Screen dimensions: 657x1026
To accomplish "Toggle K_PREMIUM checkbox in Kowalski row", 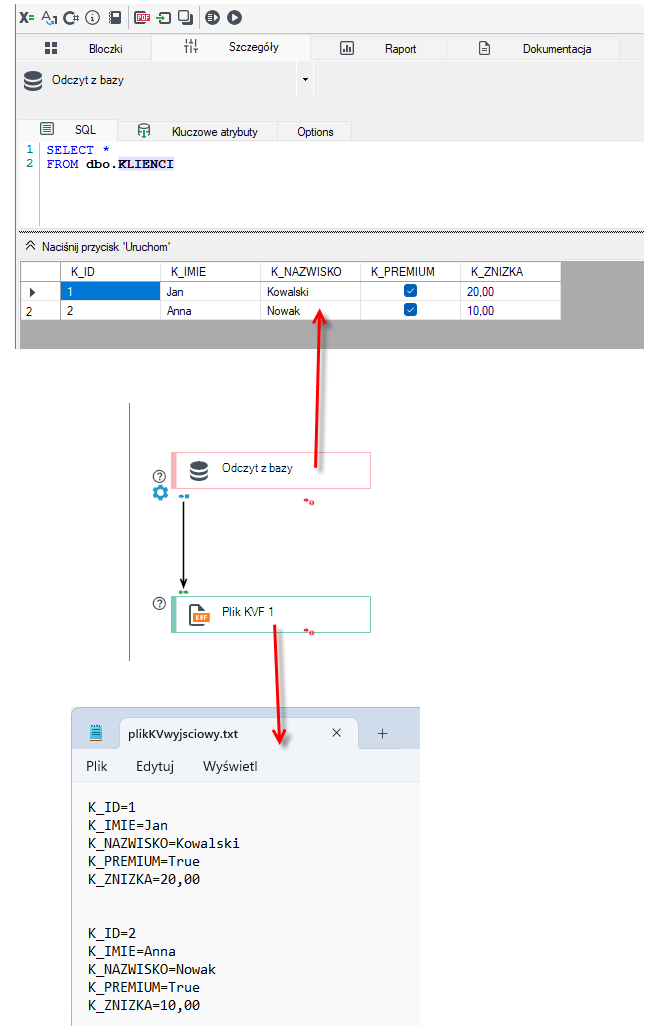I will 410,291.
